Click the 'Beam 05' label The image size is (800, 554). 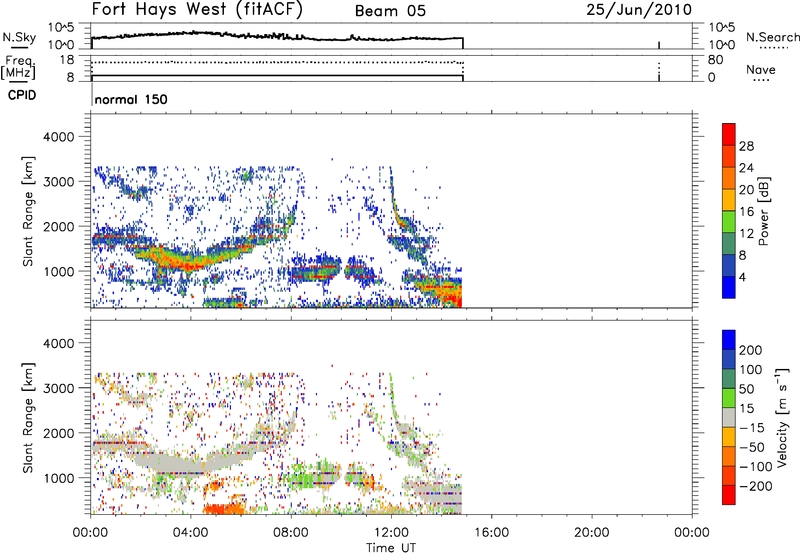[390, 11]
